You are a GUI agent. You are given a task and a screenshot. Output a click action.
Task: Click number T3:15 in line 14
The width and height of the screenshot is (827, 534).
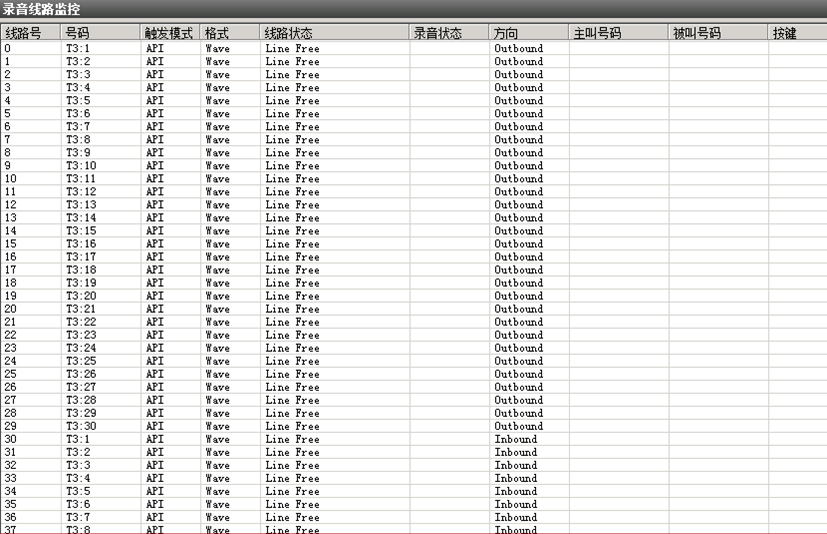point(81,231)
